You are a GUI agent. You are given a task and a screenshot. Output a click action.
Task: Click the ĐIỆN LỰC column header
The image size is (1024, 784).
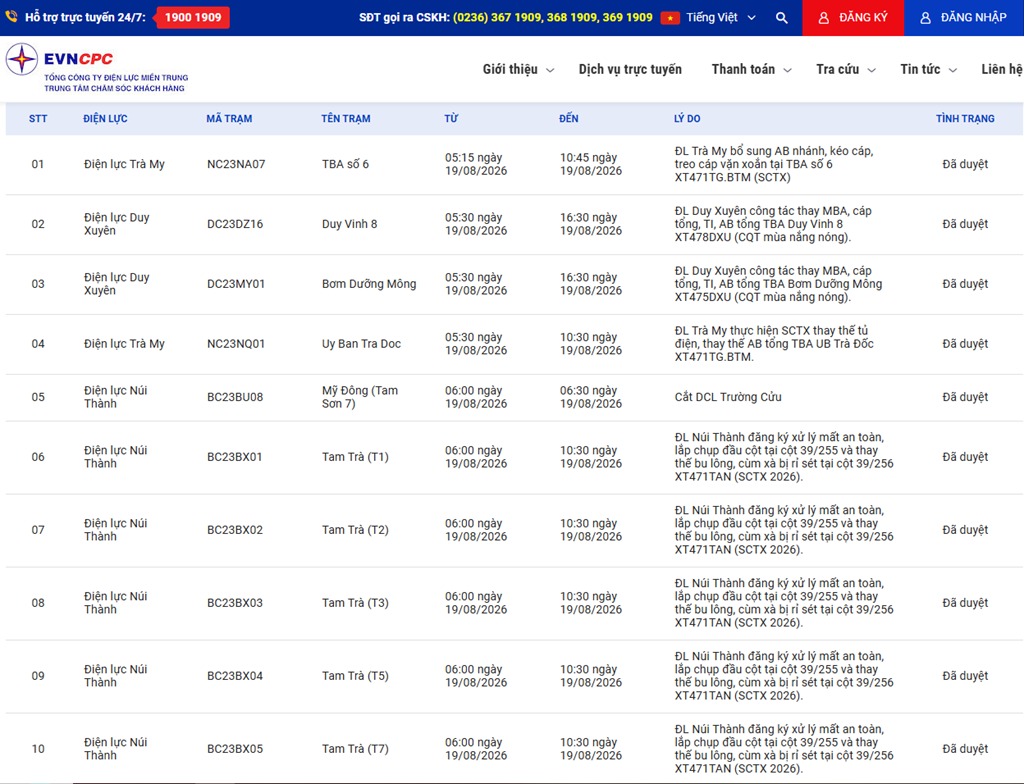[105, 118]
